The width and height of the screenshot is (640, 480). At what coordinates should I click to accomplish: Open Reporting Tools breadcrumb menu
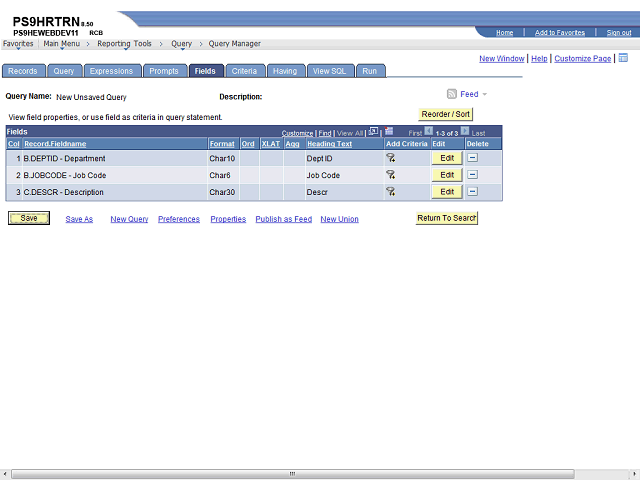[x=124, y=44]
